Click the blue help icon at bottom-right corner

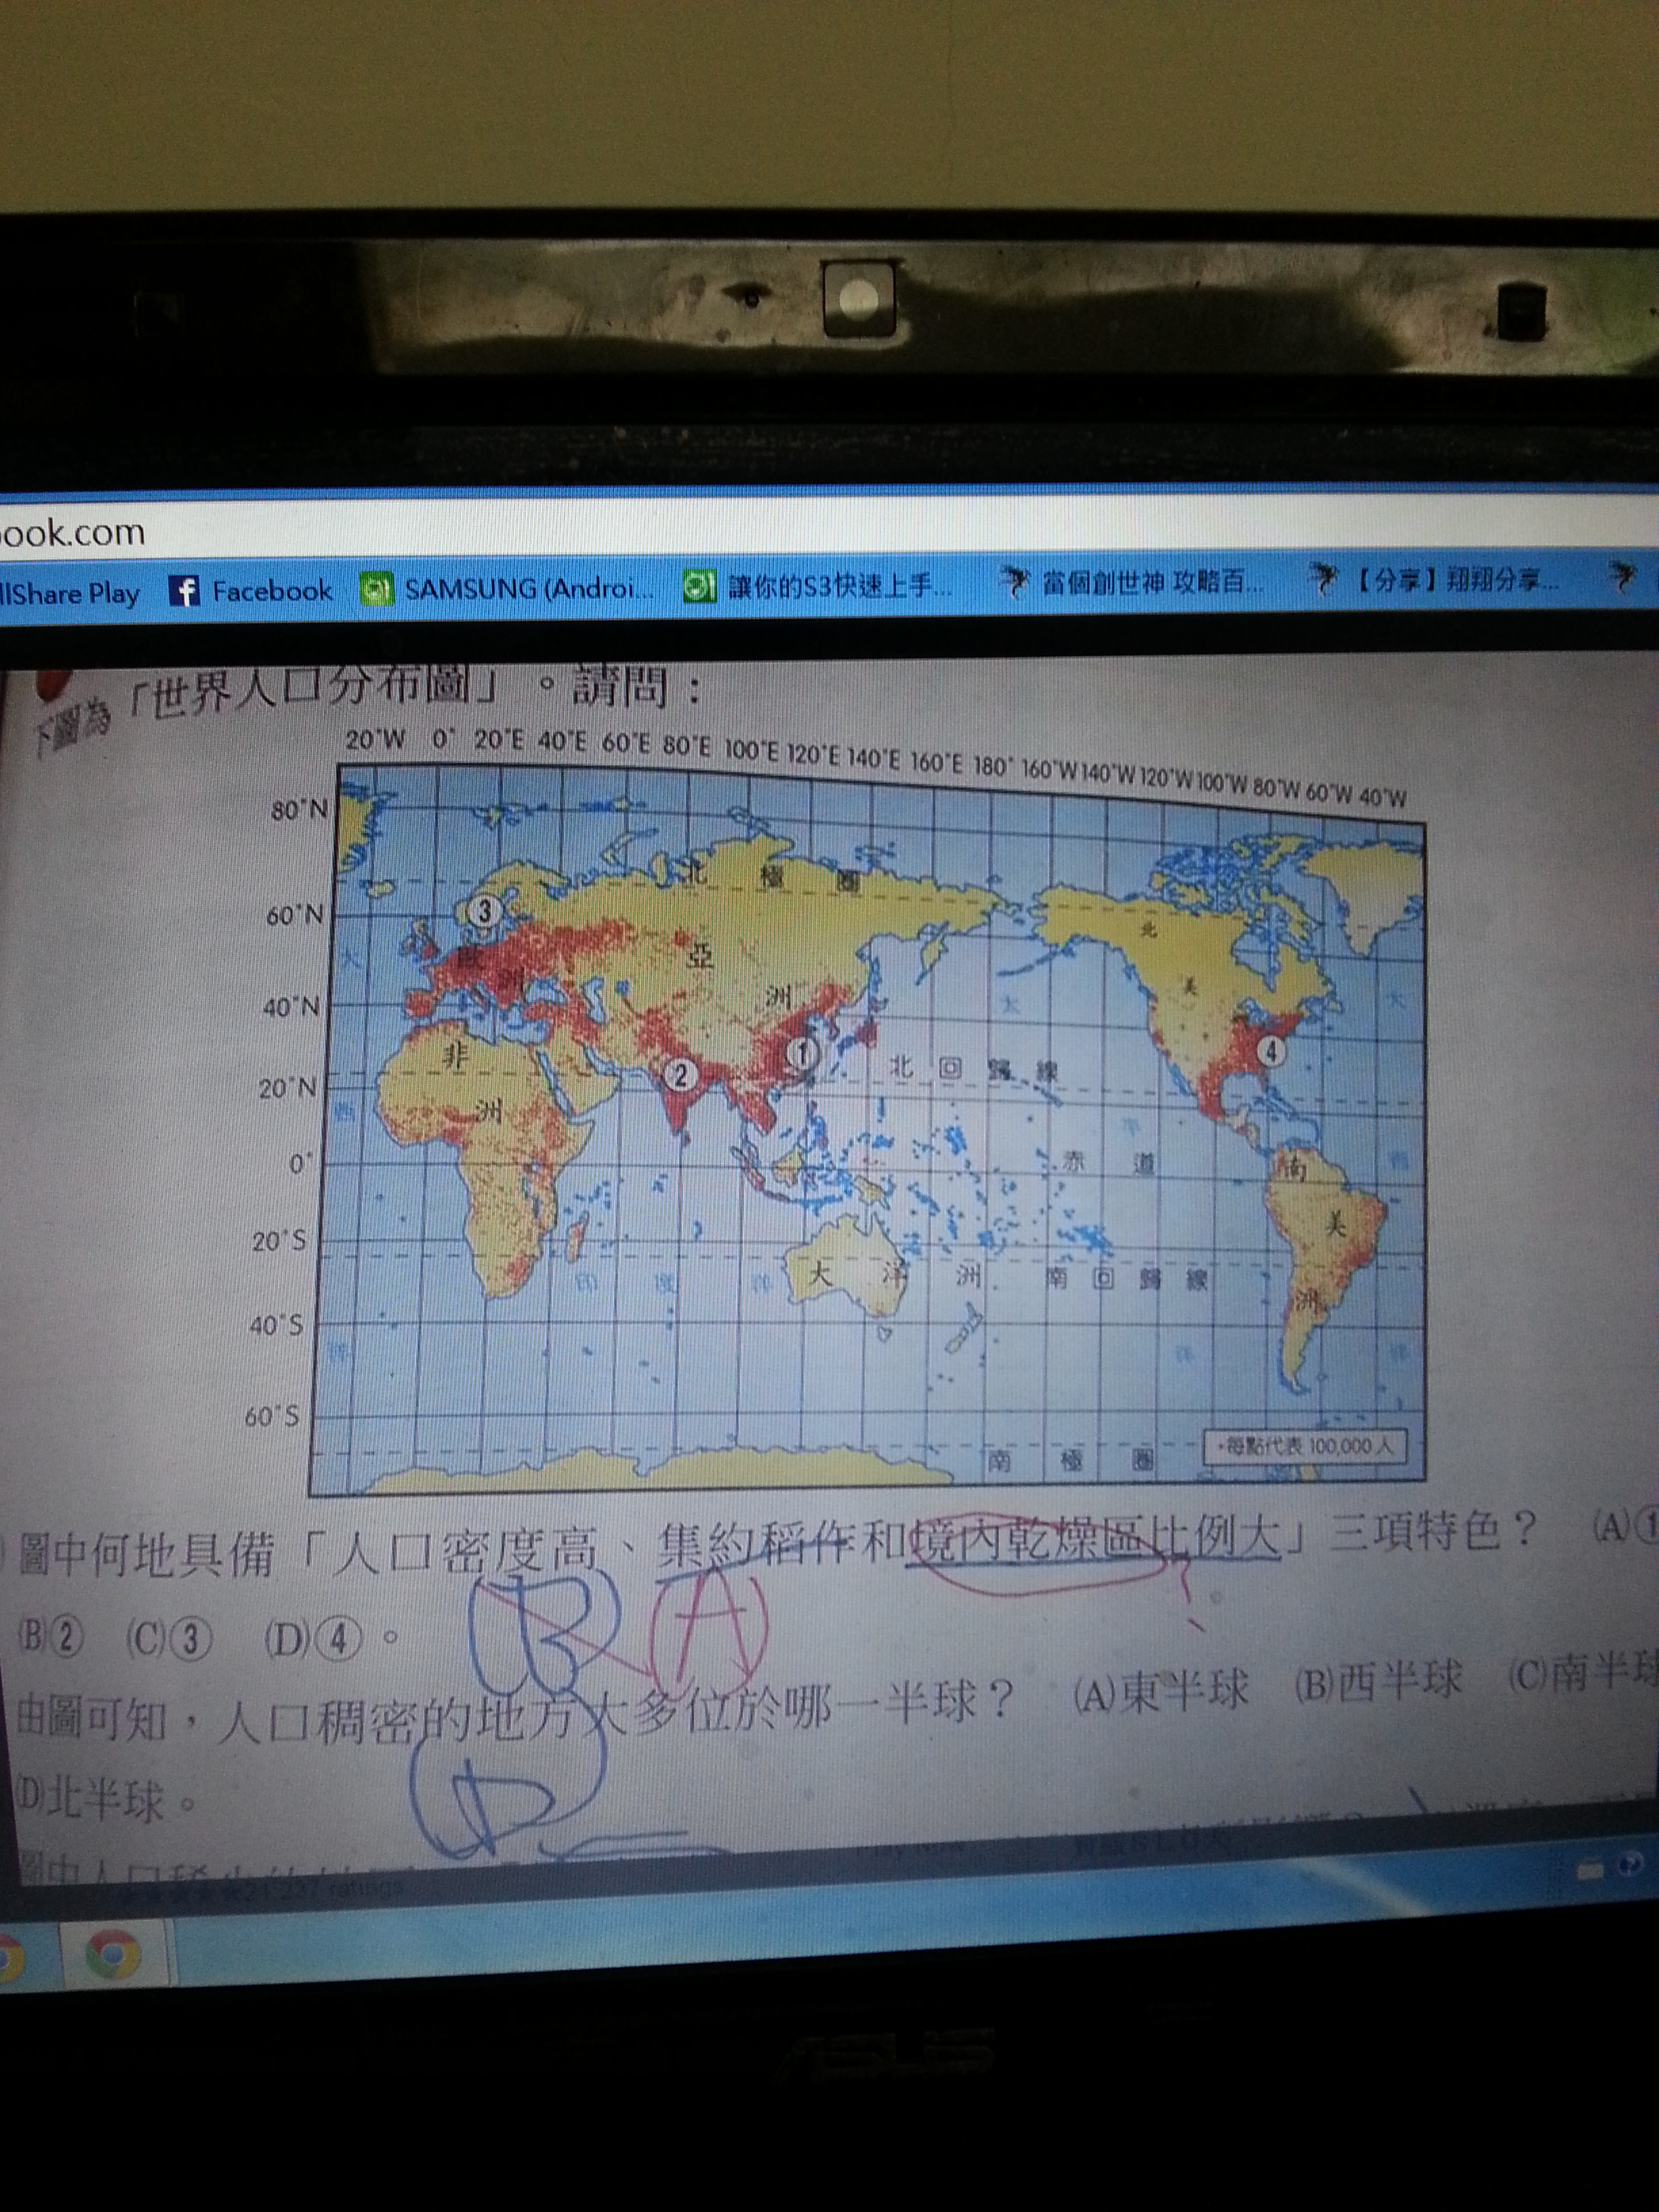(x=1631, y=1863)
